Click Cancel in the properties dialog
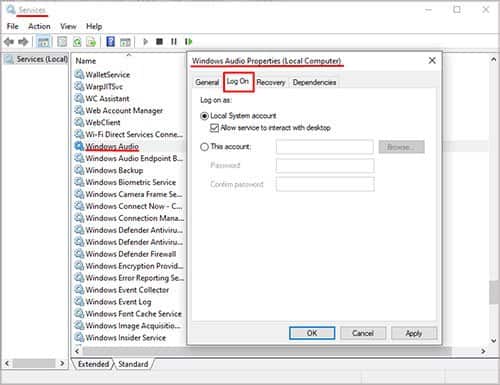The height and width of the screenshot is (385, 500). point(363,333)
